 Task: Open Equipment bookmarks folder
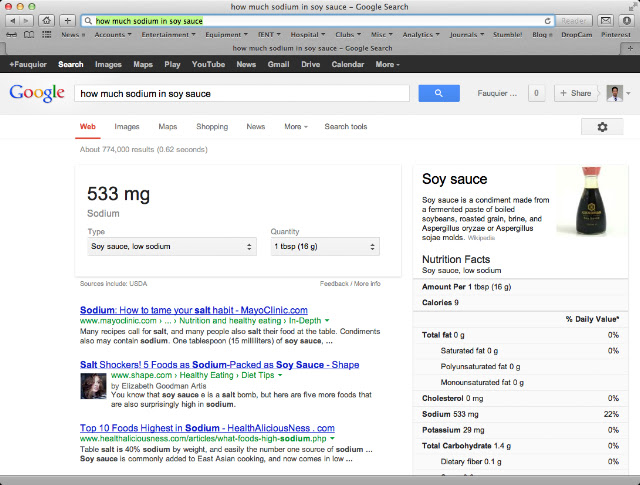point(227,35)
